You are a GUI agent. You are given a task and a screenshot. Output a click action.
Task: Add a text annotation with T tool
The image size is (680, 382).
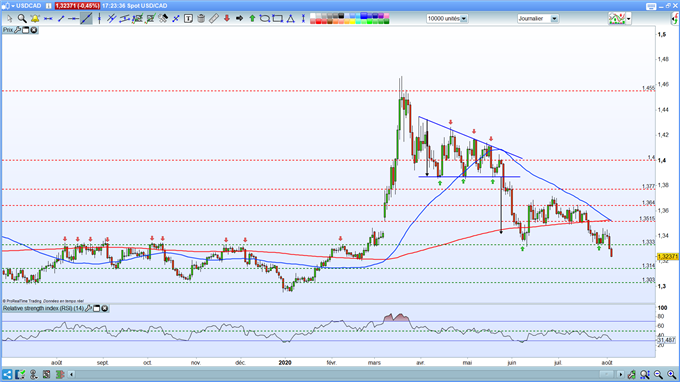tap(188, 19)
